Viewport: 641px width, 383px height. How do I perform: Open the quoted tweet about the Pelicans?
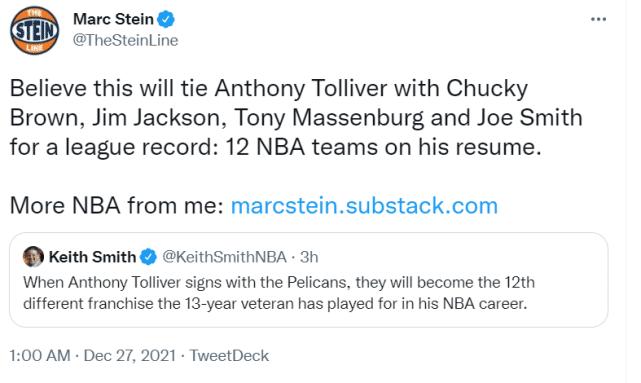click(x=309, y=280)
